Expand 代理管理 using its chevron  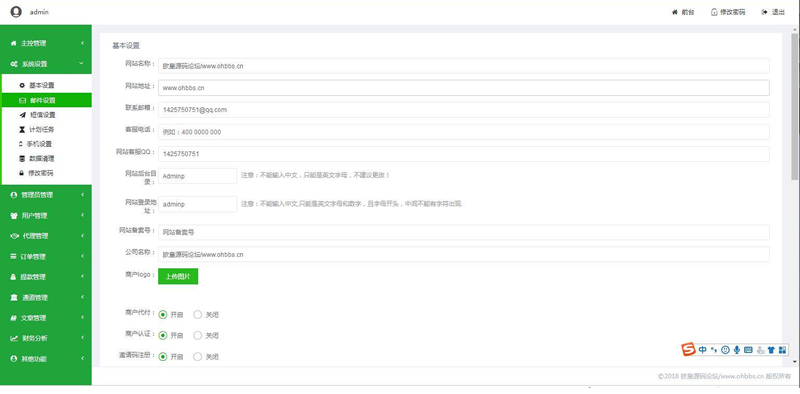click(x=82, y=236)
